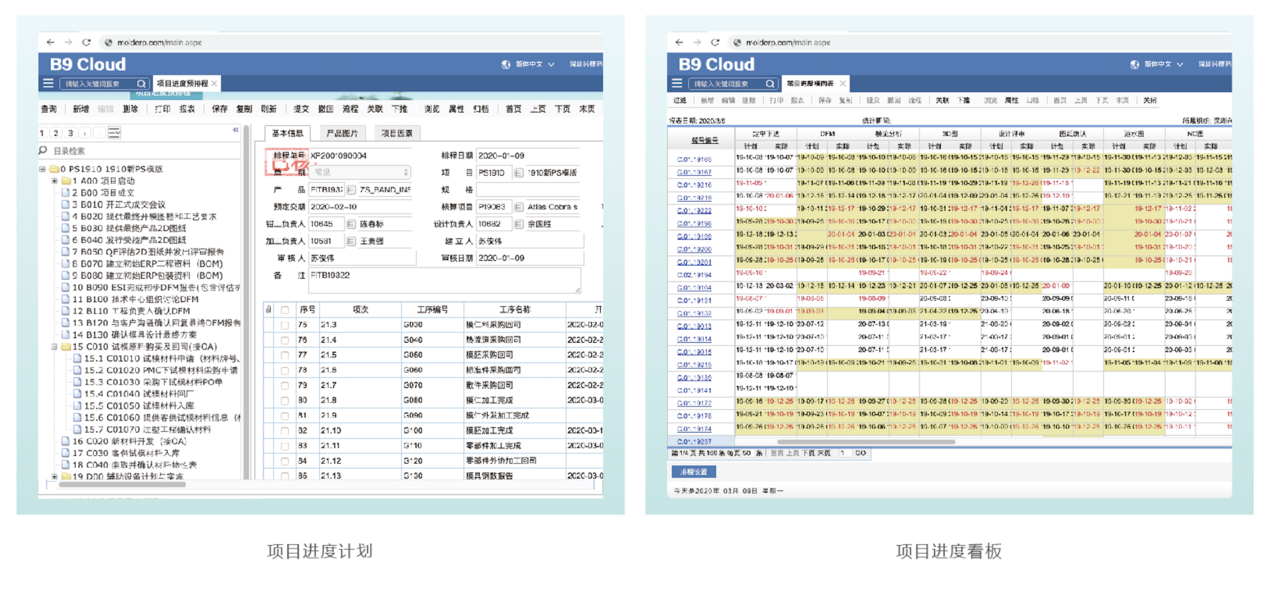The image size is (1280, 591).
Task: Expand the 1 A00 项目启动 tree node
Action: (x=55, y=181)
